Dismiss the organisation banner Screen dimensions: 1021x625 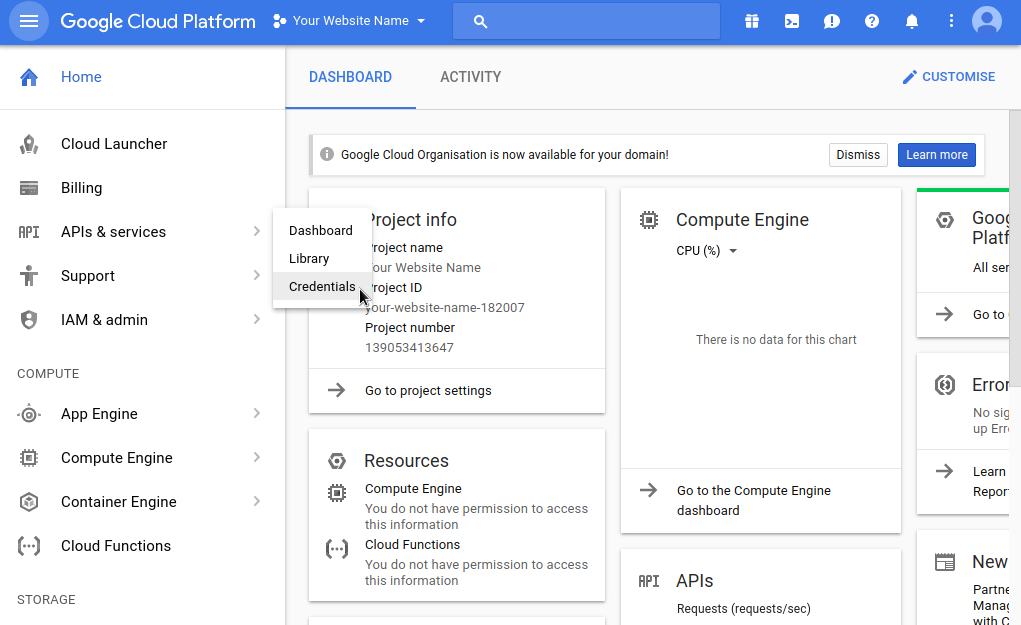click(x=858, y=155)
